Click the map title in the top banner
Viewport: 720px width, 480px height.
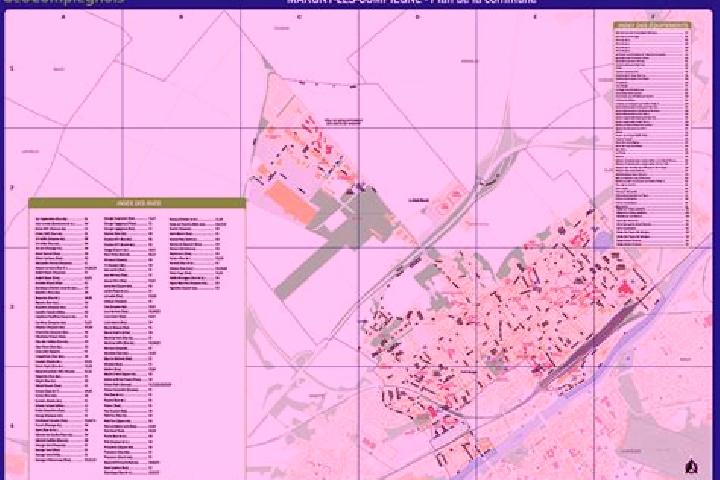click(411, 2)
